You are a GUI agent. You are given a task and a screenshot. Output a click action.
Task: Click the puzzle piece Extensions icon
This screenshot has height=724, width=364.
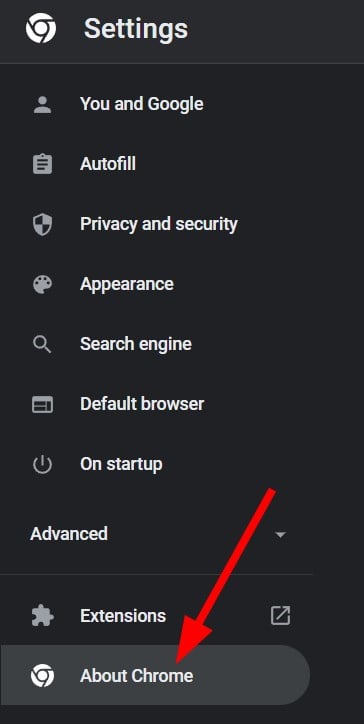coord(42,616)
